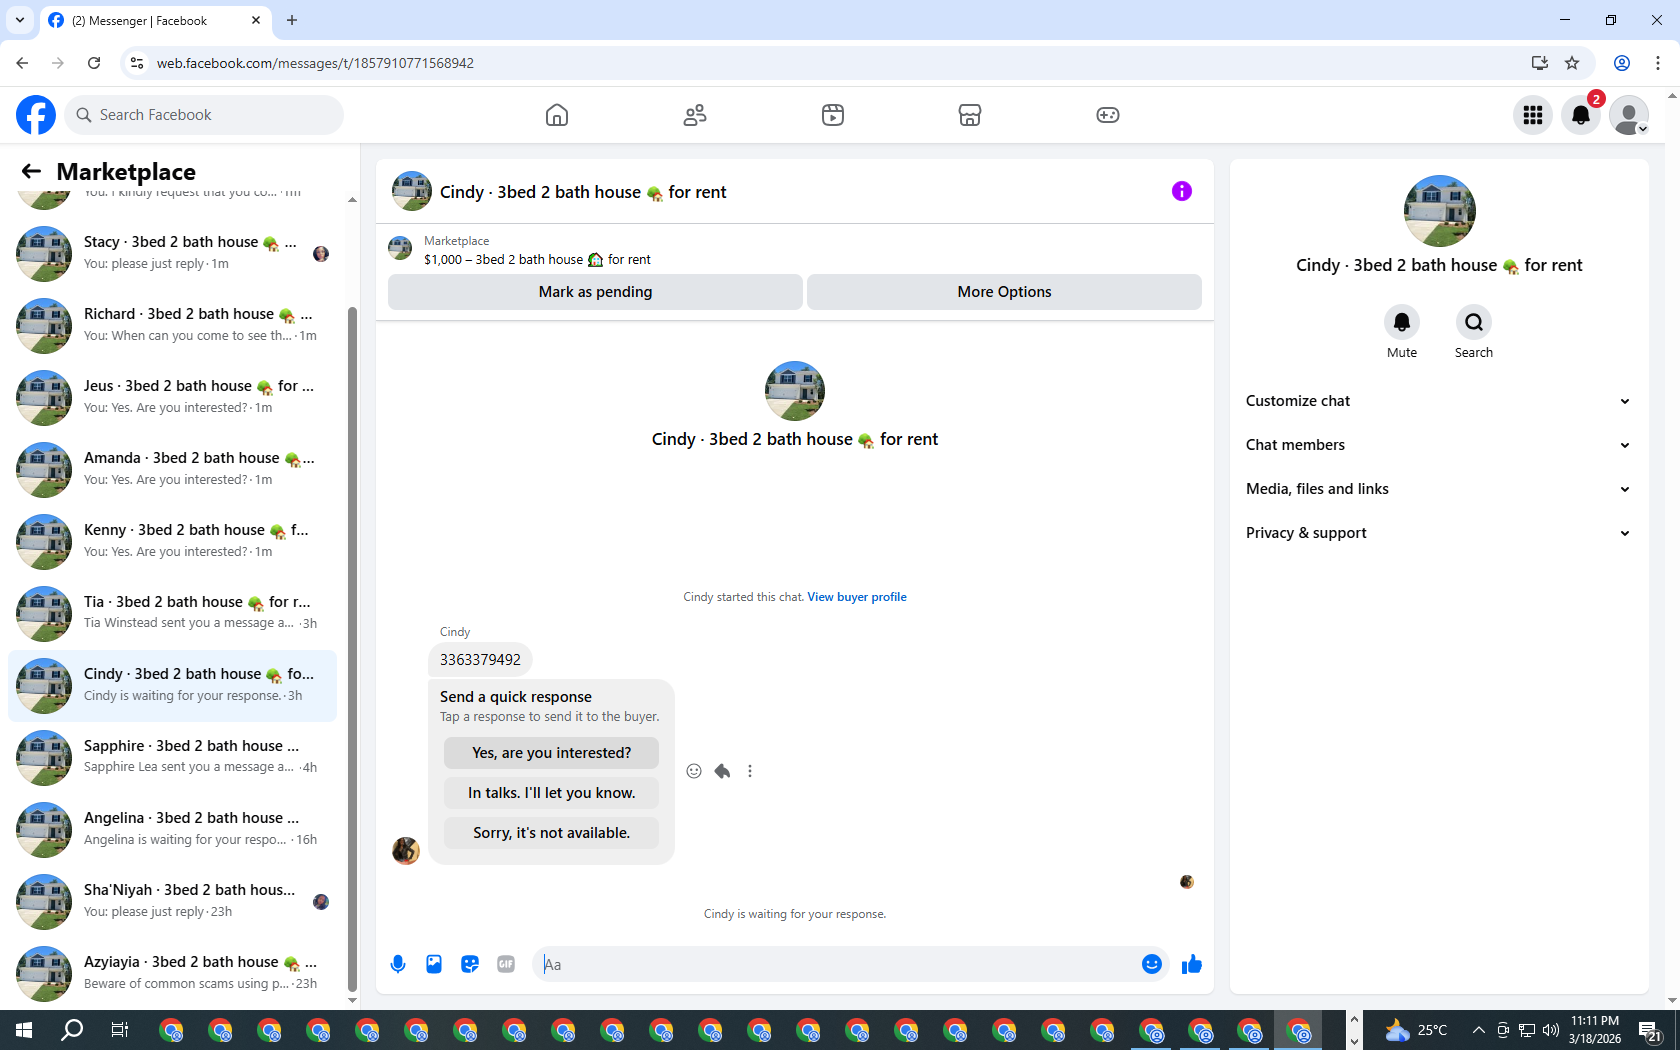Open Reels video icon in navigation
This screenshot has height=1050, width=1680.
click(x=833, y=115)
